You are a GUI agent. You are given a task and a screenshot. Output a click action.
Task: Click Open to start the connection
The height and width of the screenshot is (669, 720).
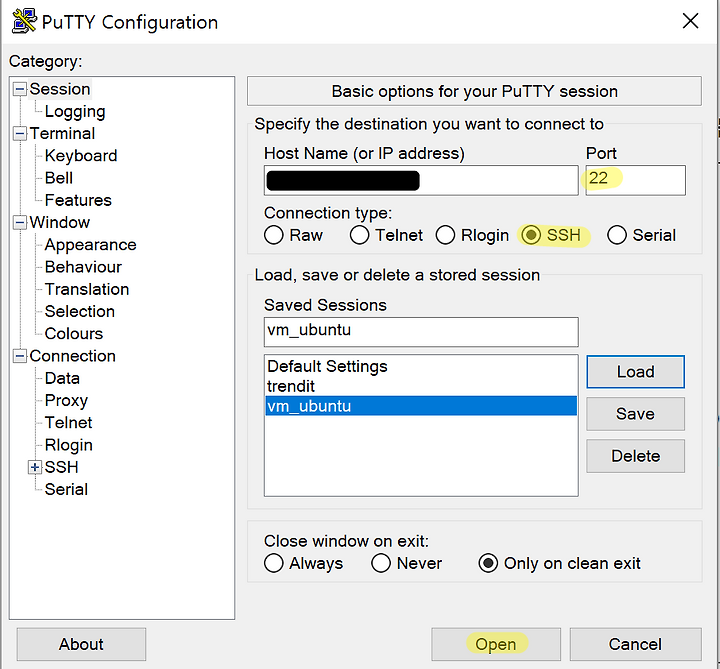(x=496, y=644)
